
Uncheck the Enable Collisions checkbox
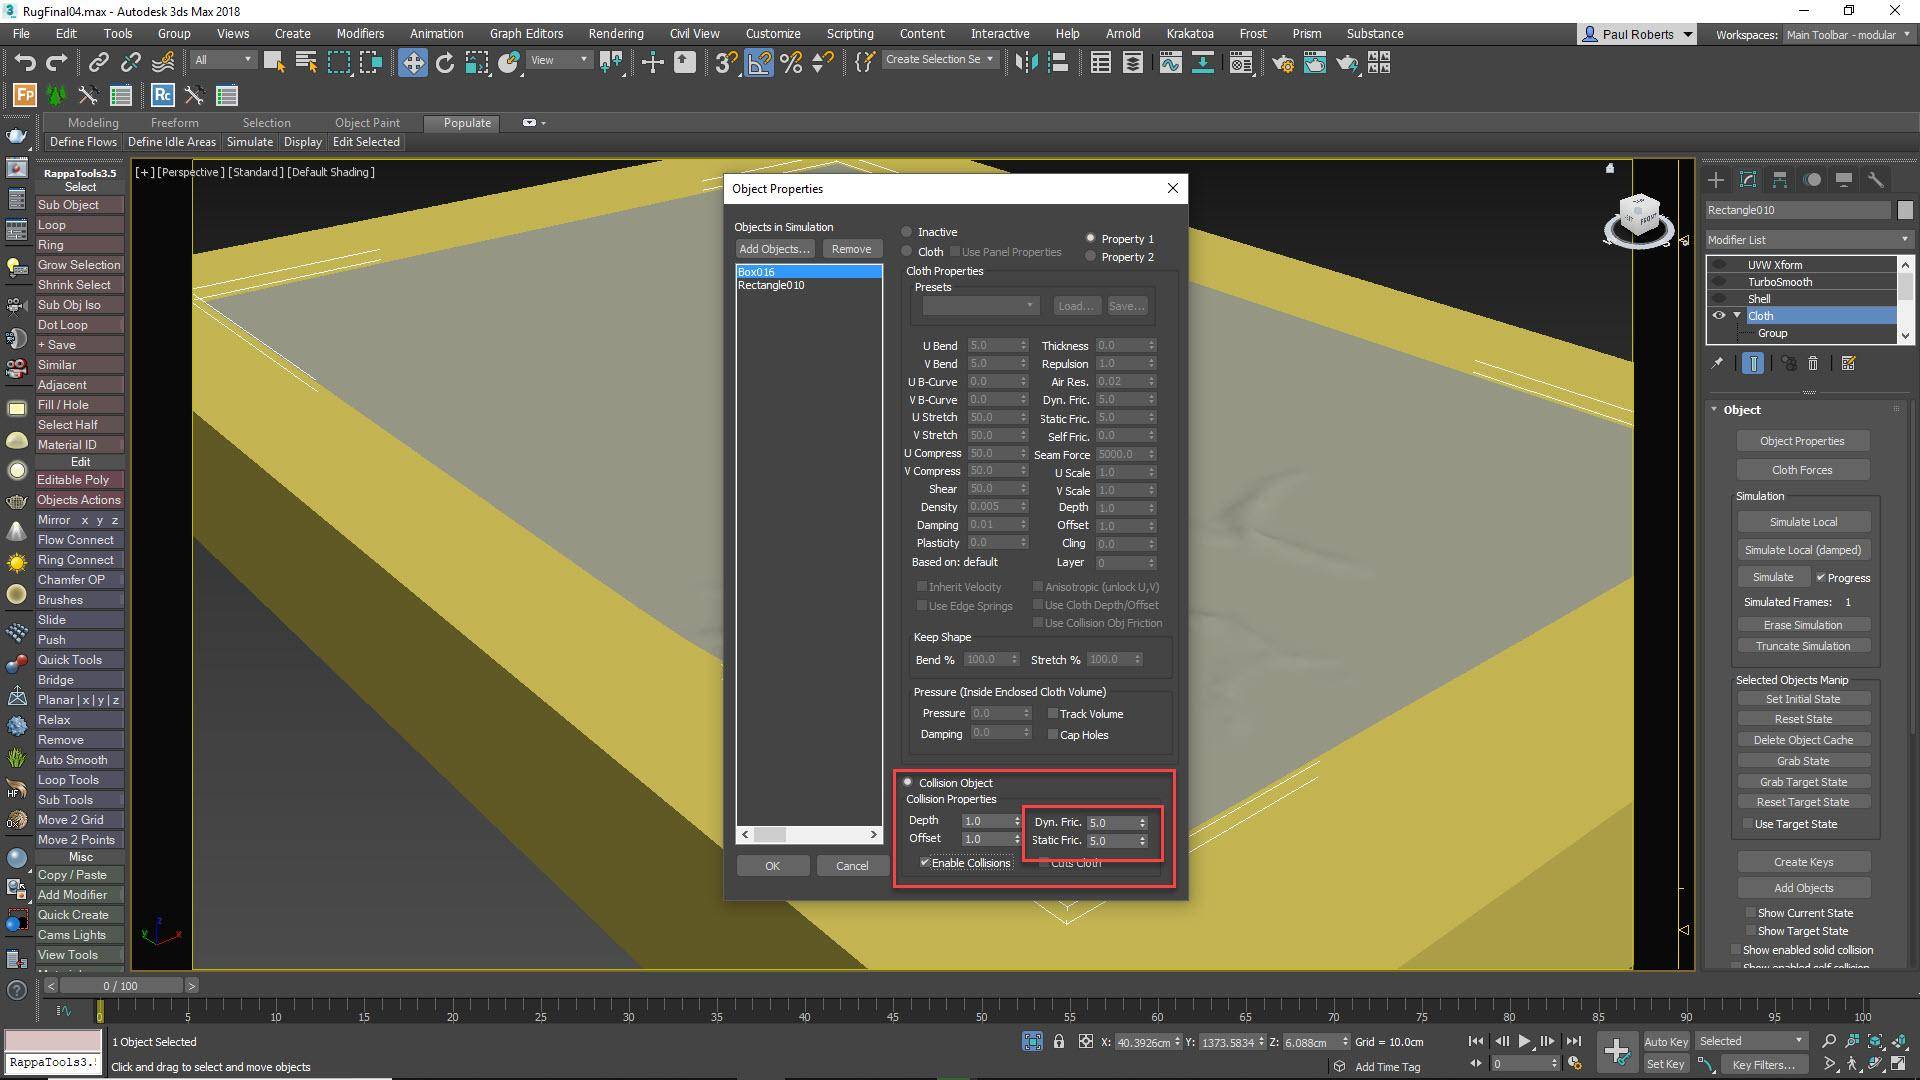(925, 862)
